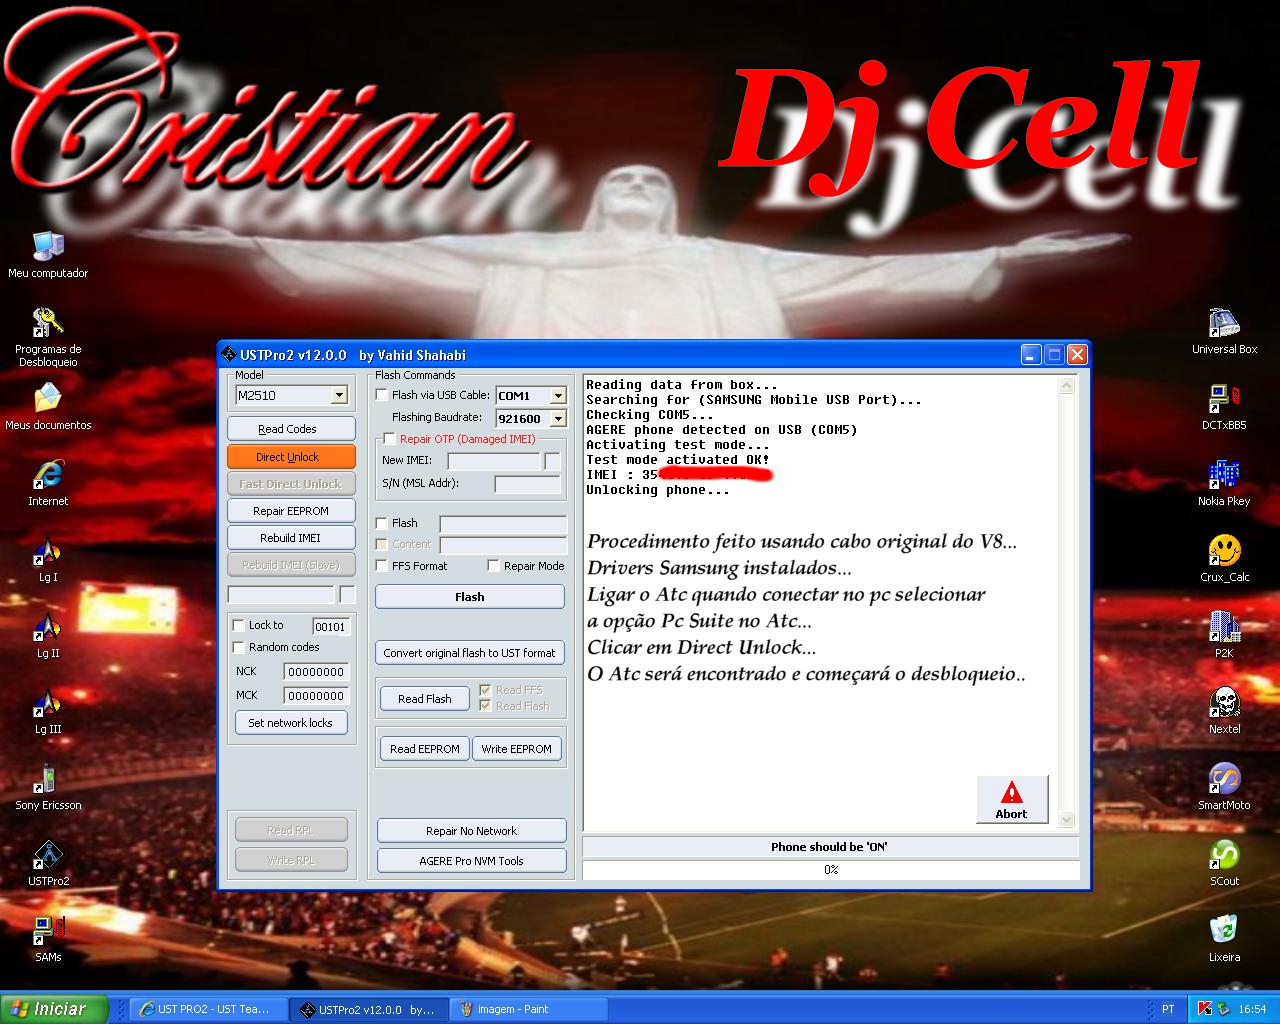Viewport: 1280px width, 1024px height.
Task: Open Crux_Calc smiley icon
Action: pos(1224,558)
